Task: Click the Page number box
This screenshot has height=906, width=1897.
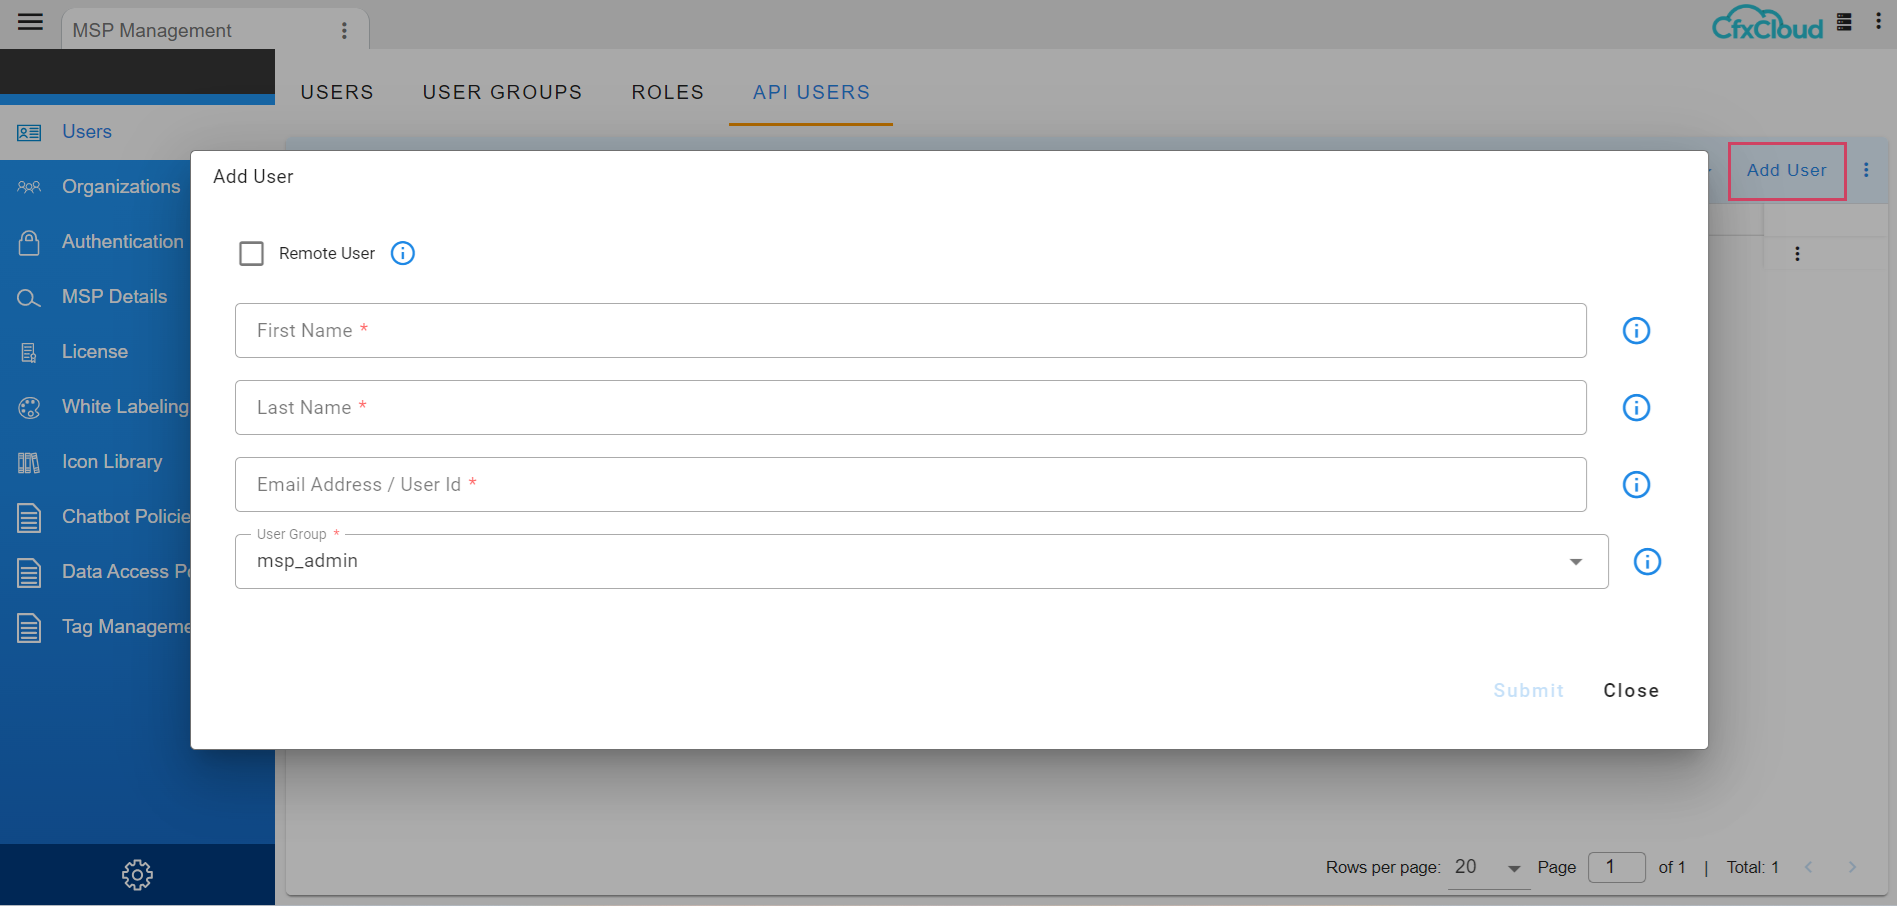Action: tap(1616, 867)
